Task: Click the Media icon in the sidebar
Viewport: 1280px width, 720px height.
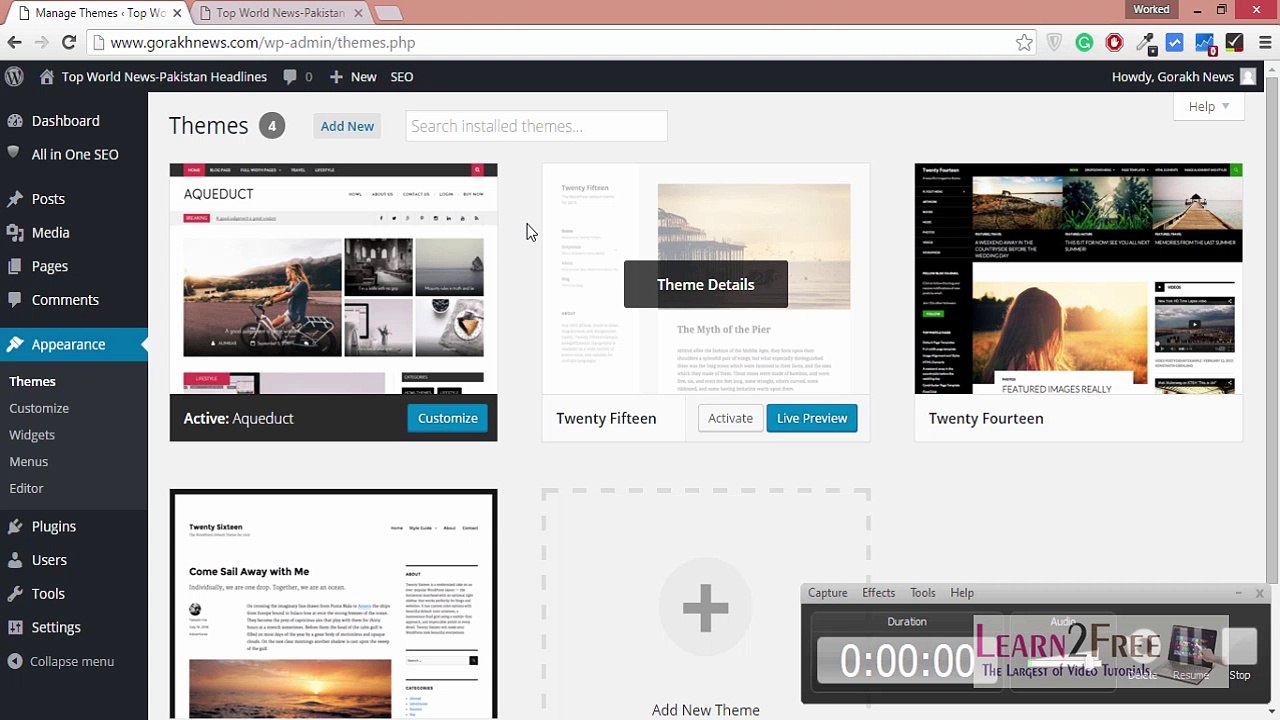Action: [x=15, y=233]
